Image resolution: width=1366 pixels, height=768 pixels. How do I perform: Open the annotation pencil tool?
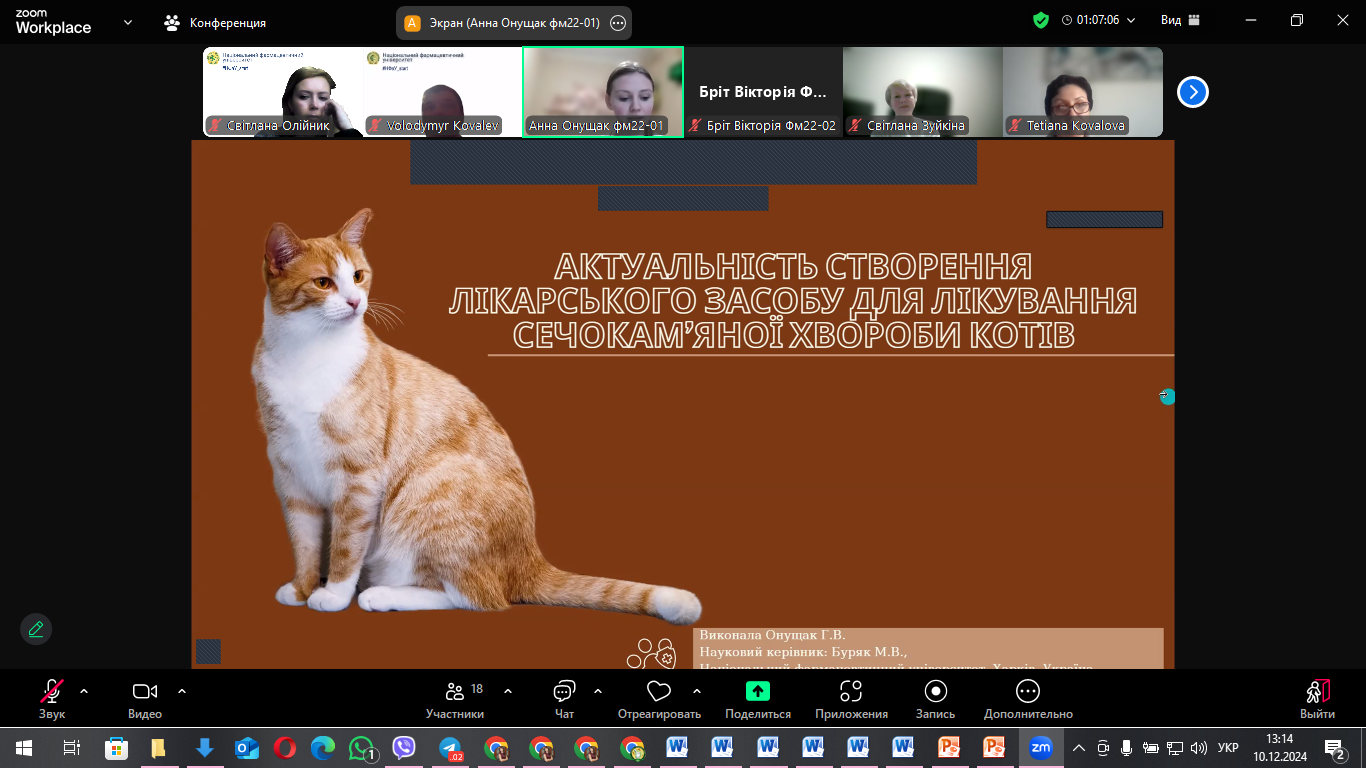(36, 629)
